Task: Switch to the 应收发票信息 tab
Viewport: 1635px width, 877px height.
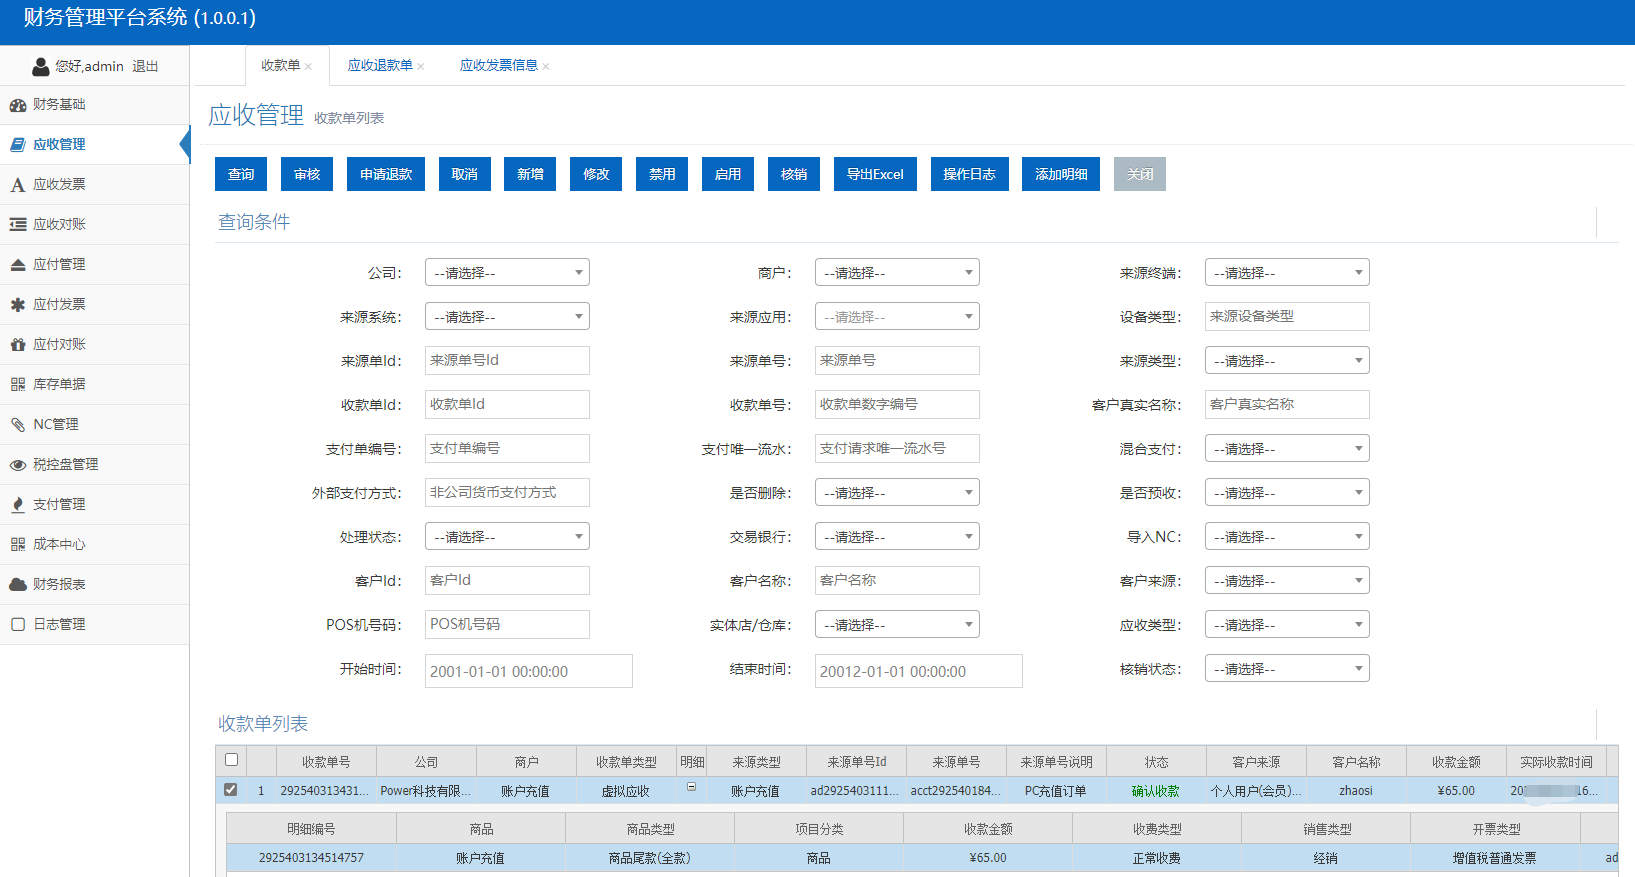Action: tap(498, 66)
